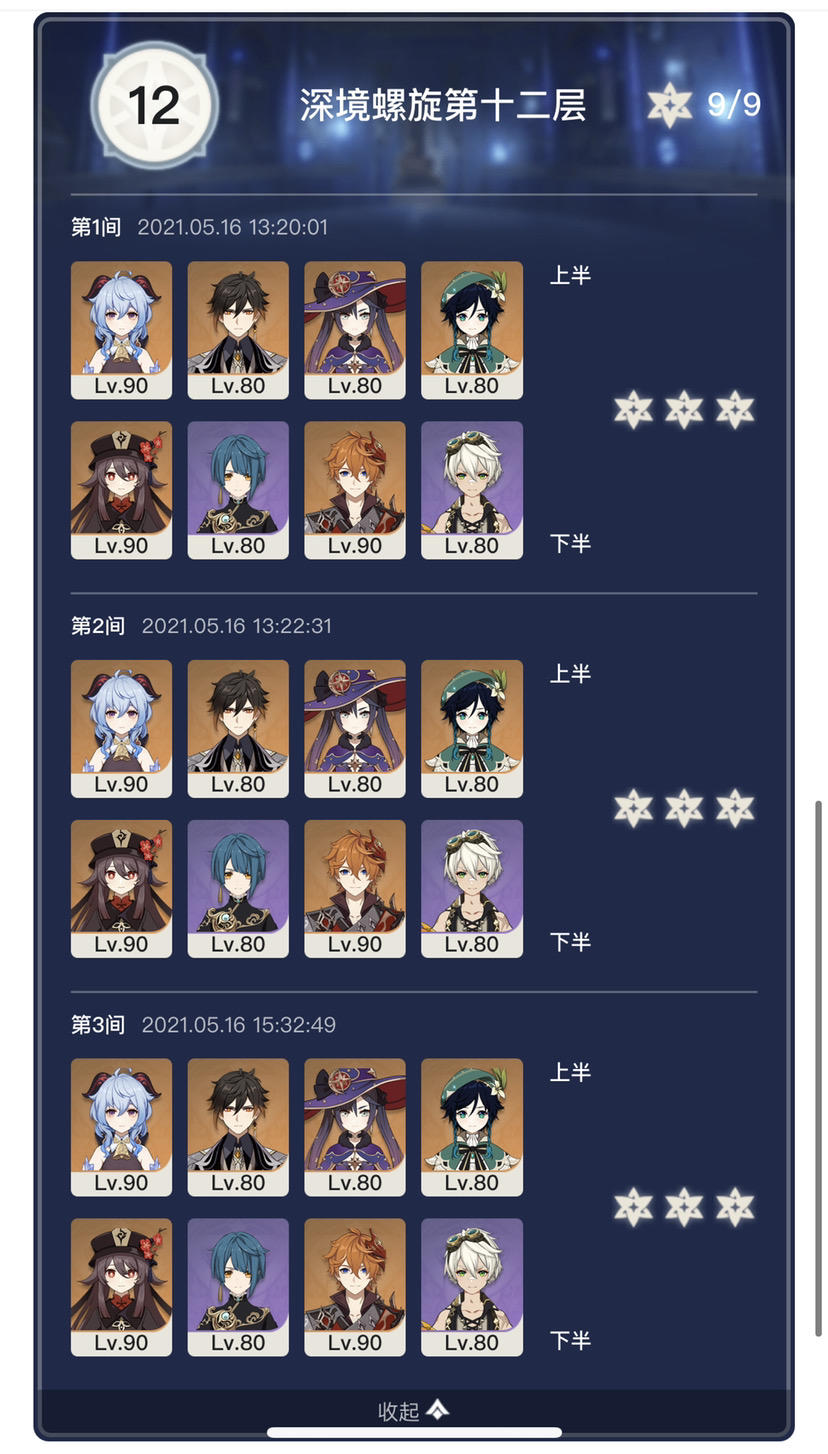Click the 深境螺旋第十二层 title
The height and width of the screenshot is (1454, 828).
(443, 105)
